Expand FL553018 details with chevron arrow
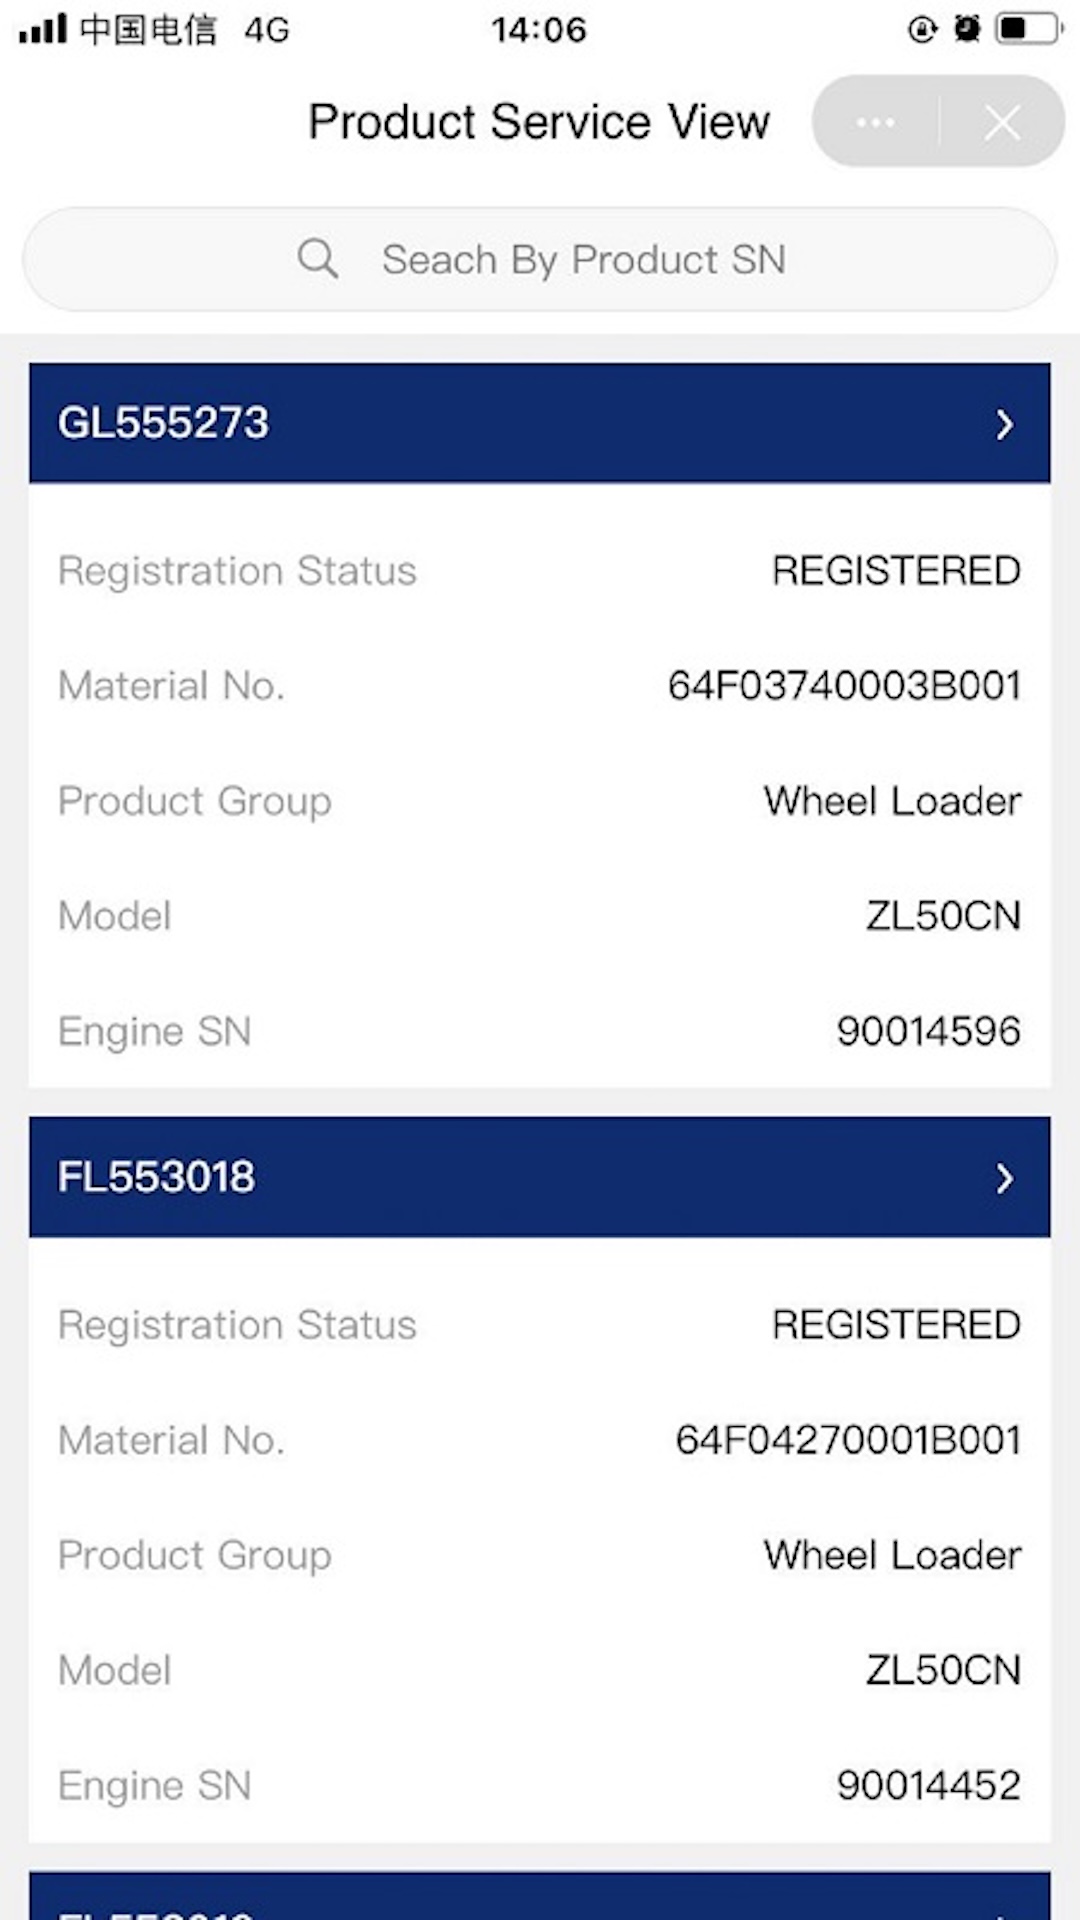1080x1920 pixels. tap(1004, 1179)
